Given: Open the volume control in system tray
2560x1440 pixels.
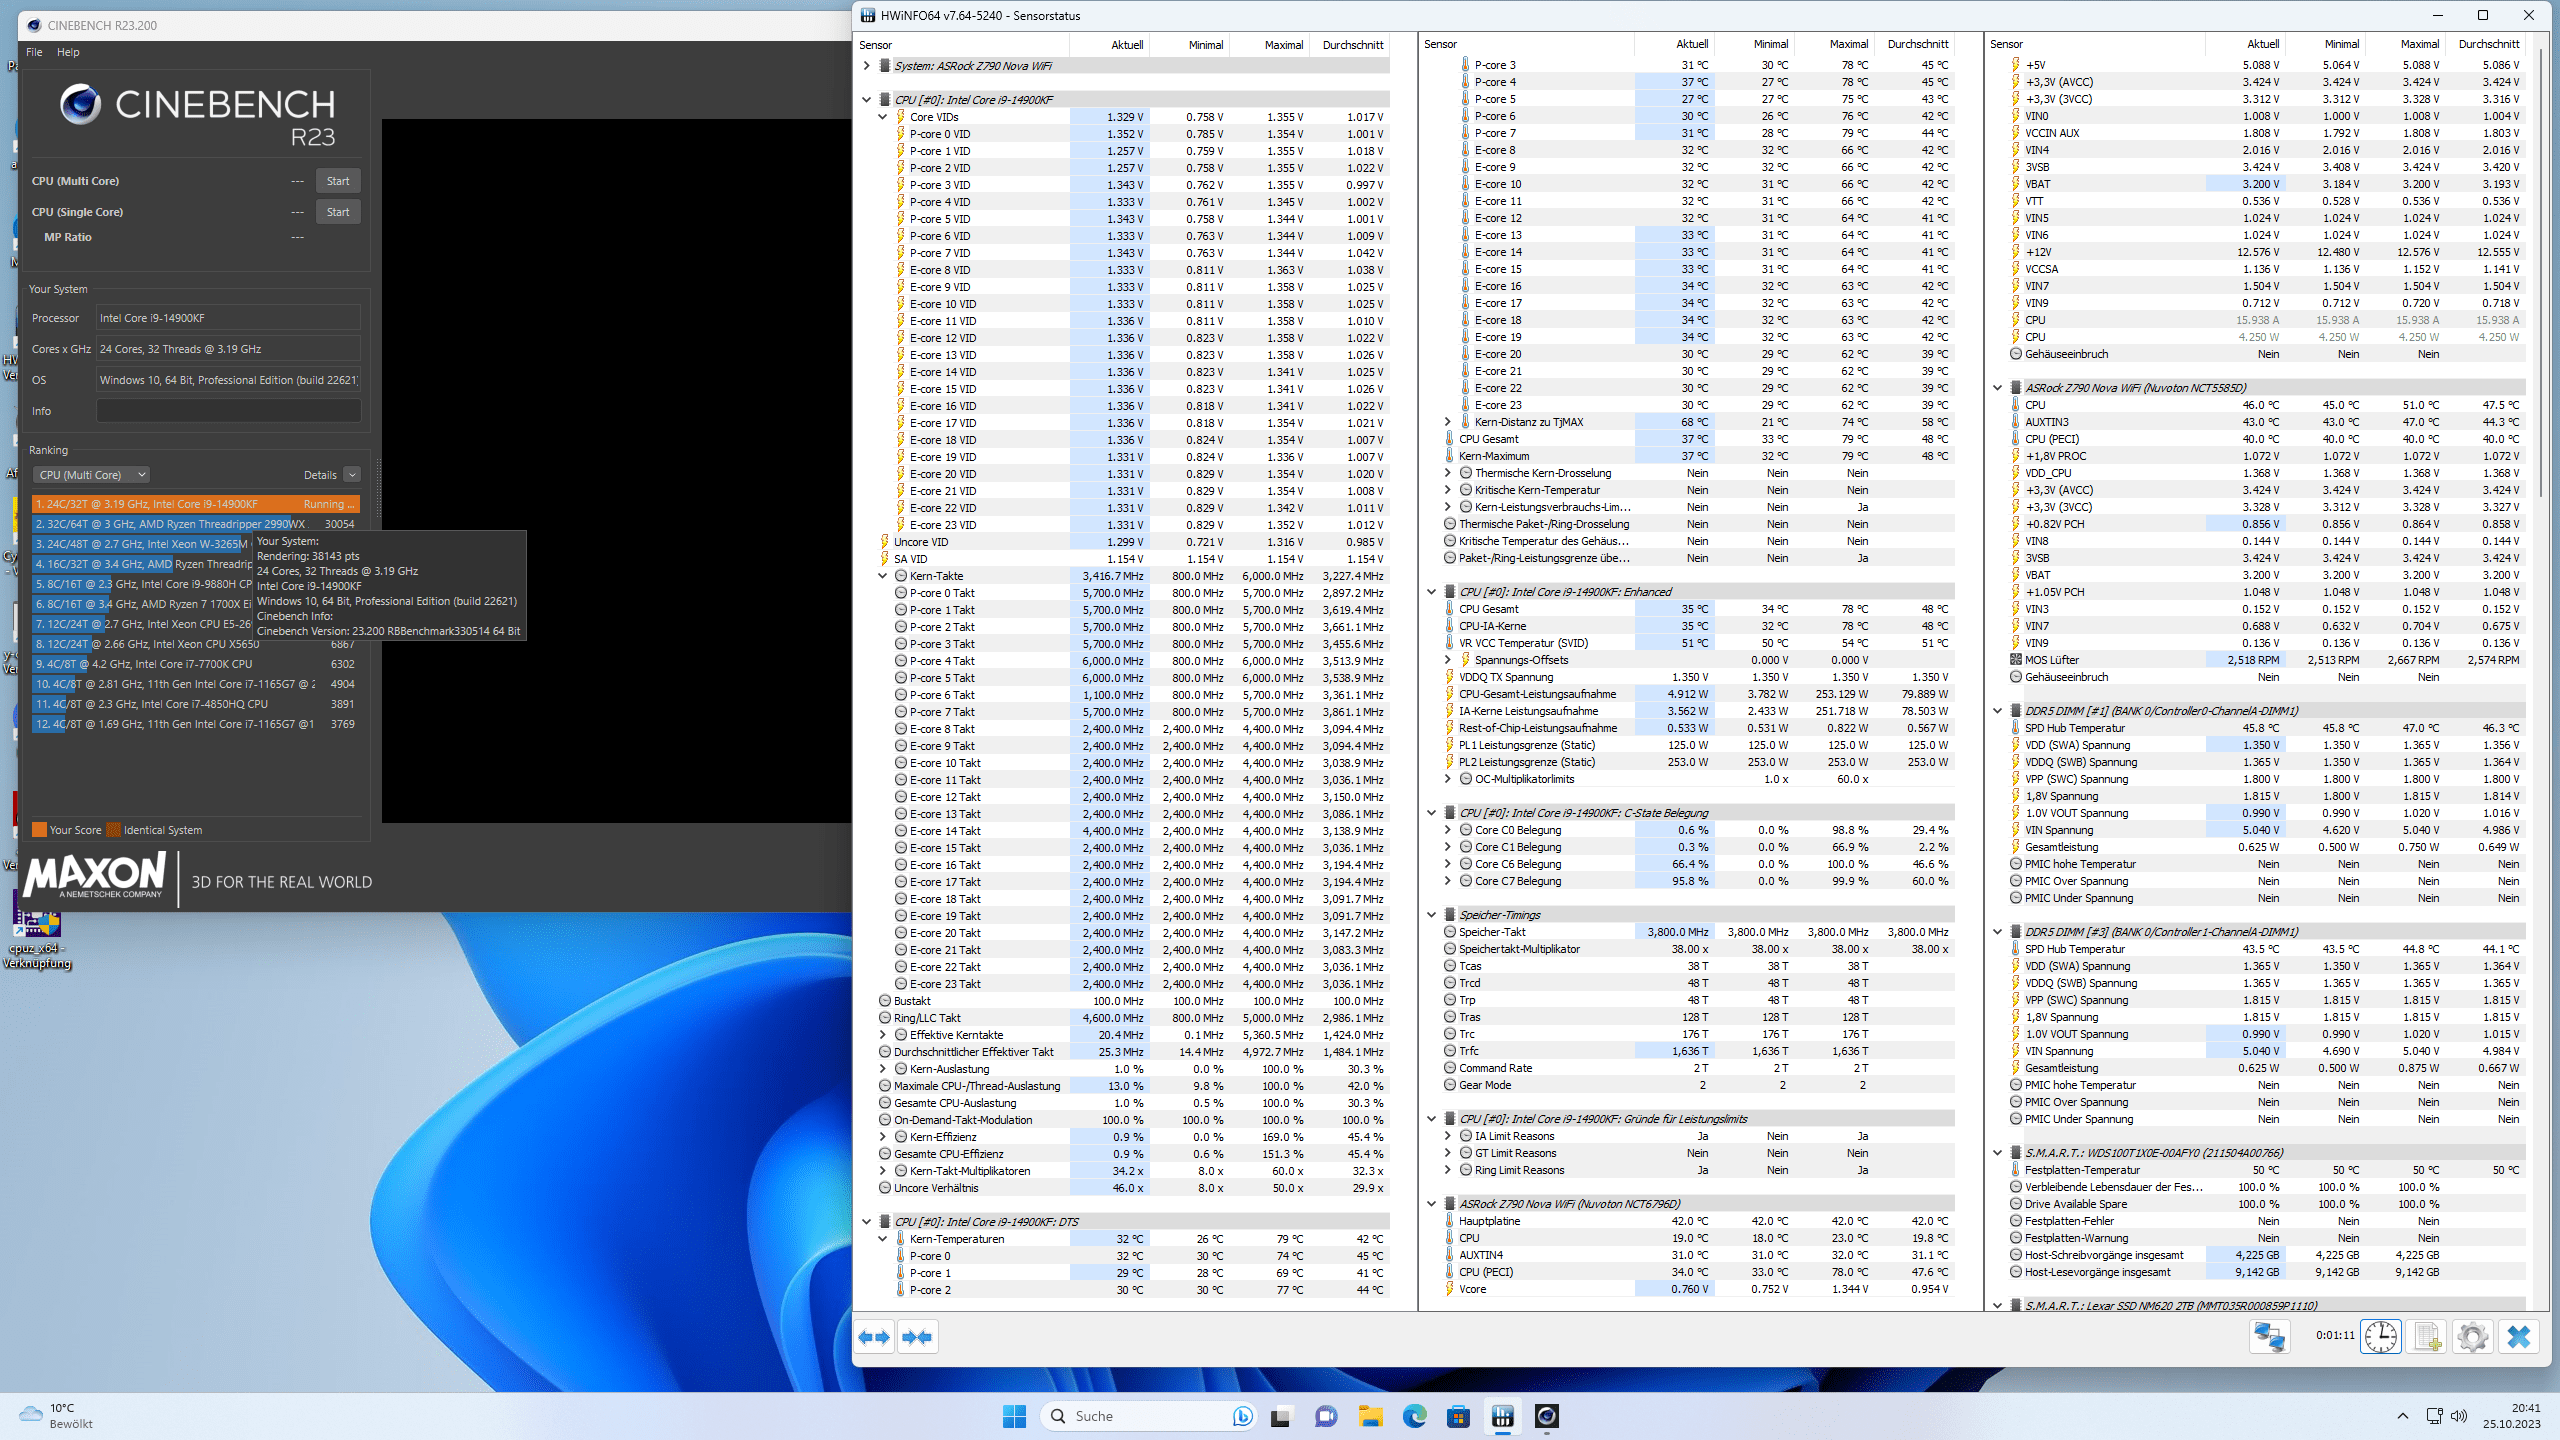Looking at the screenshot, I should pos(2459,1416).
